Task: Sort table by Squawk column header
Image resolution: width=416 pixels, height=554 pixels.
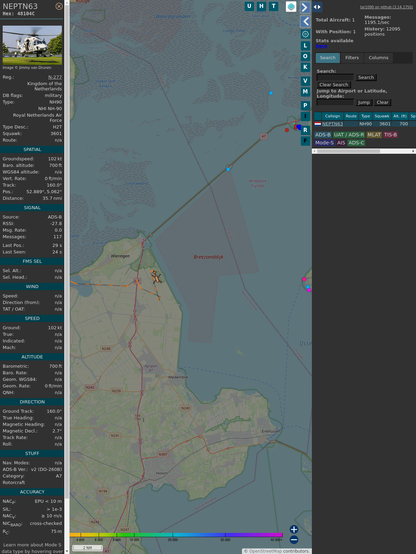Action: [x=382, y=116]
